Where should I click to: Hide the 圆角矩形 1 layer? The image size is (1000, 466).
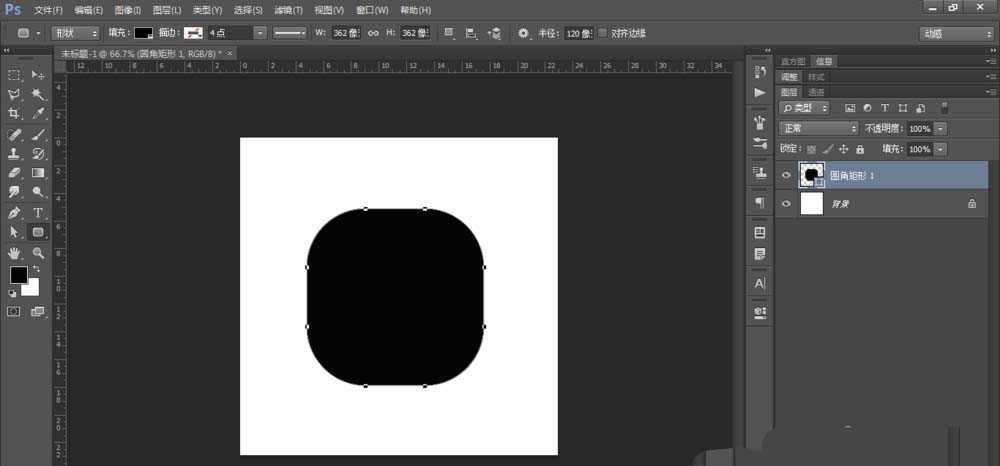click(786, 176)
